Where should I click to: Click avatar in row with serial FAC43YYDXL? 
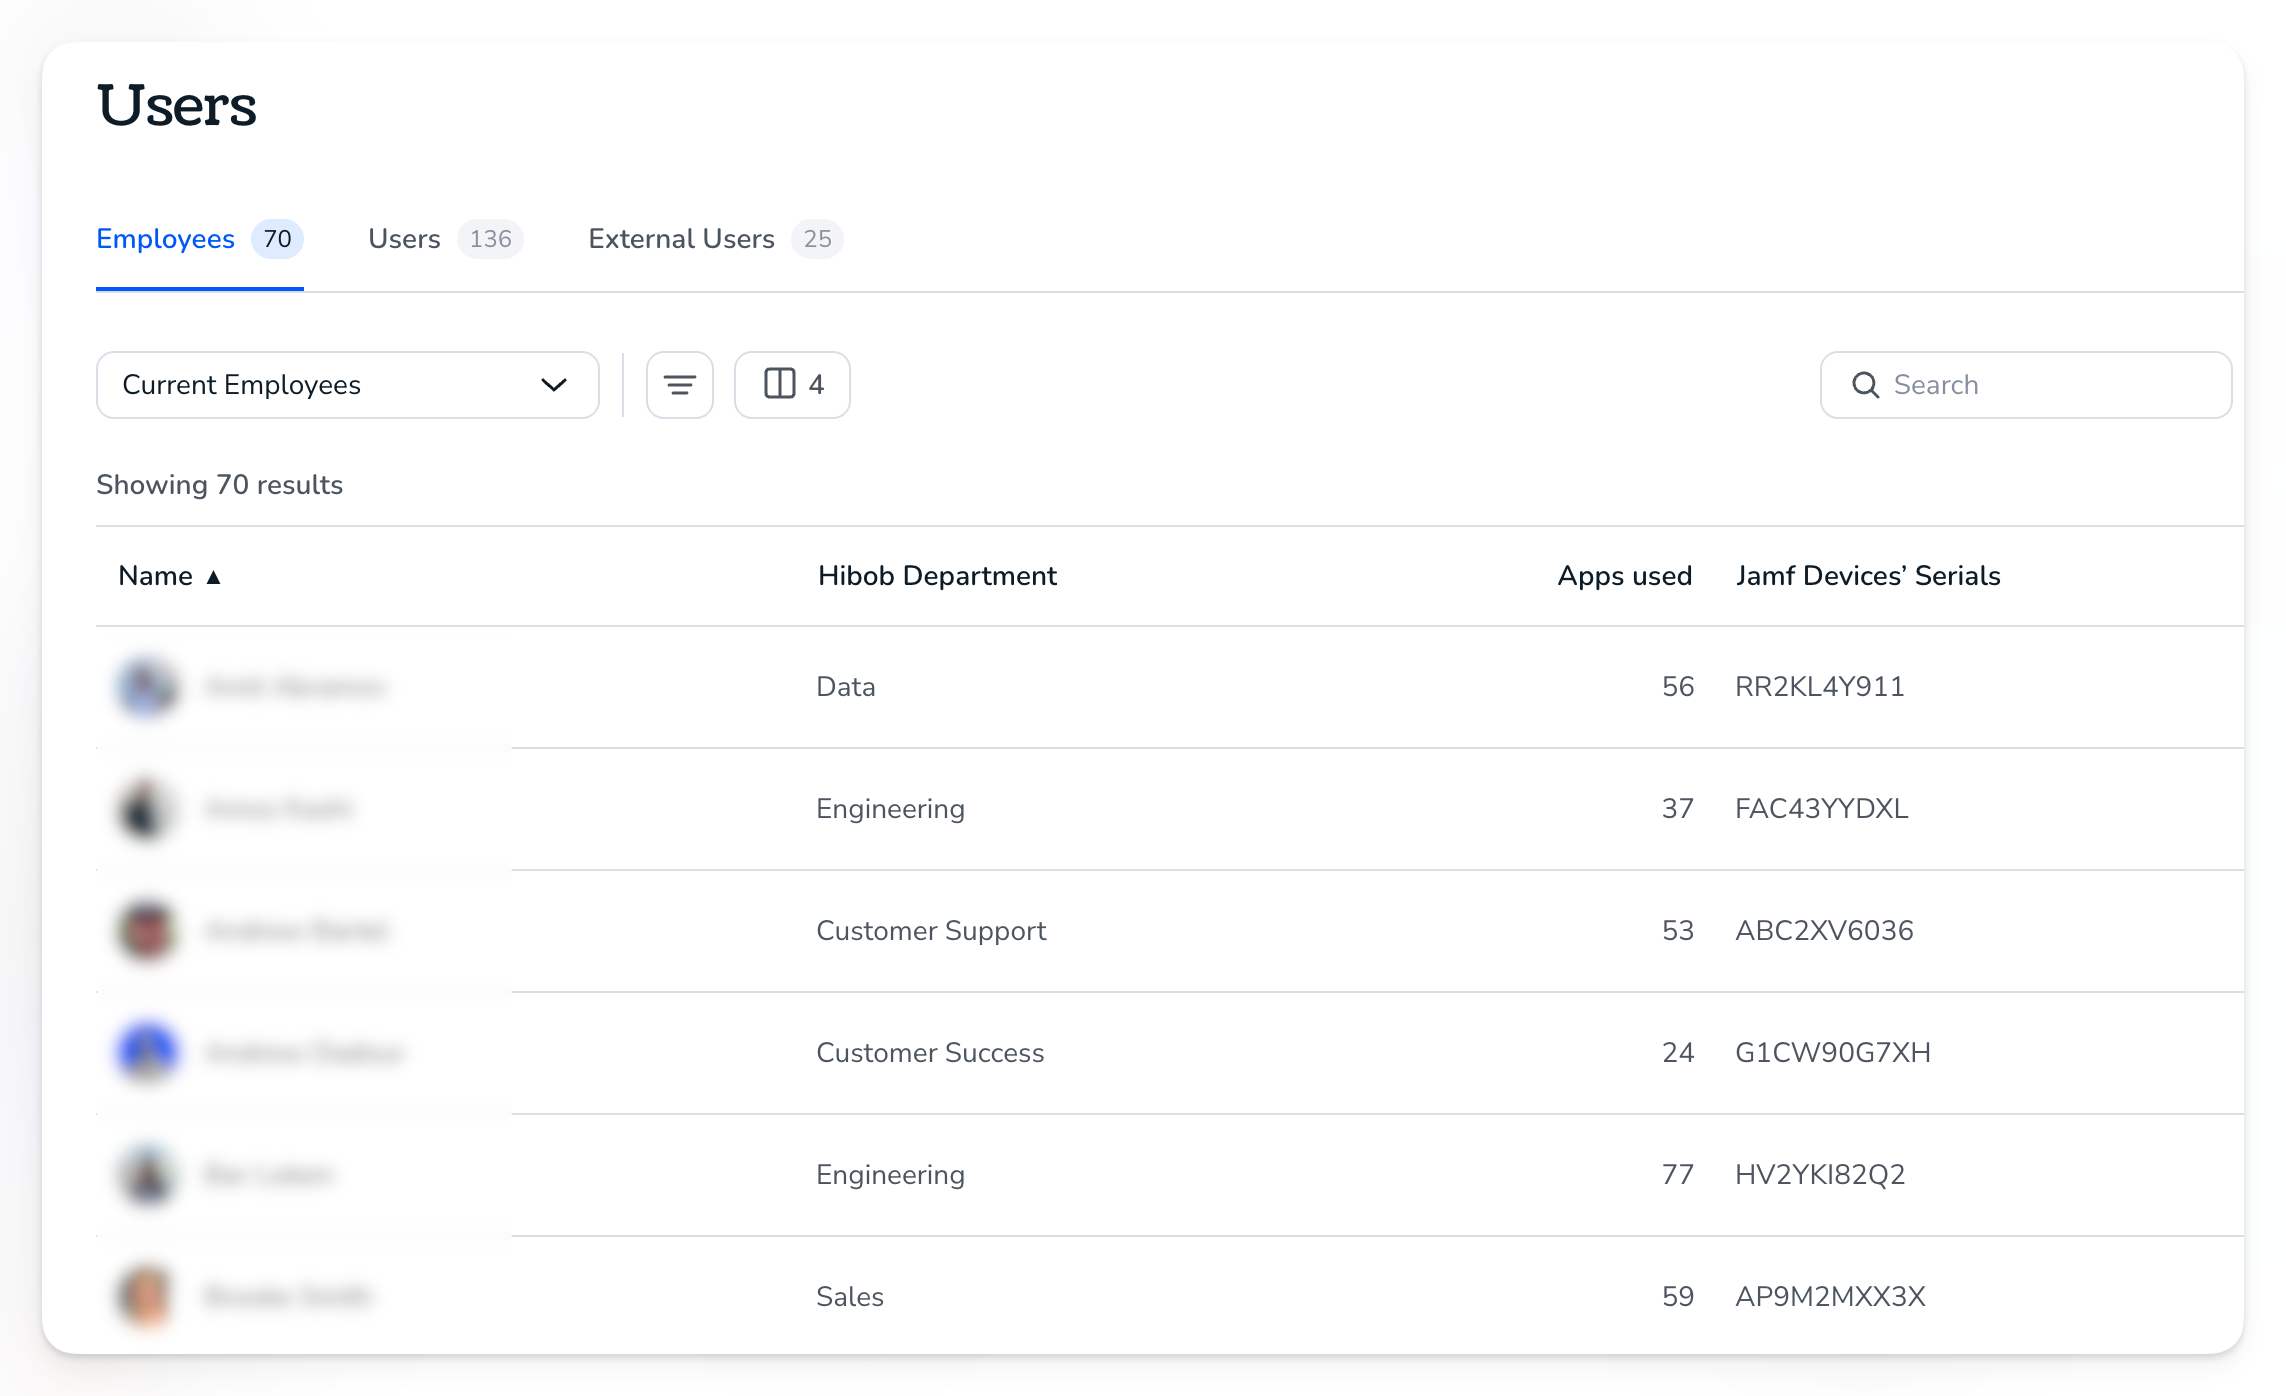pos(148,809)
